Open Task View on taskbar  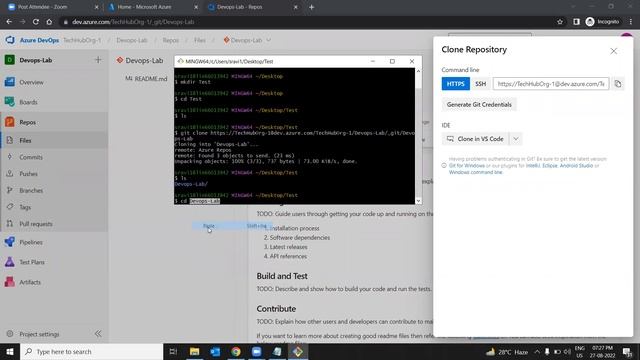point(173,351)
